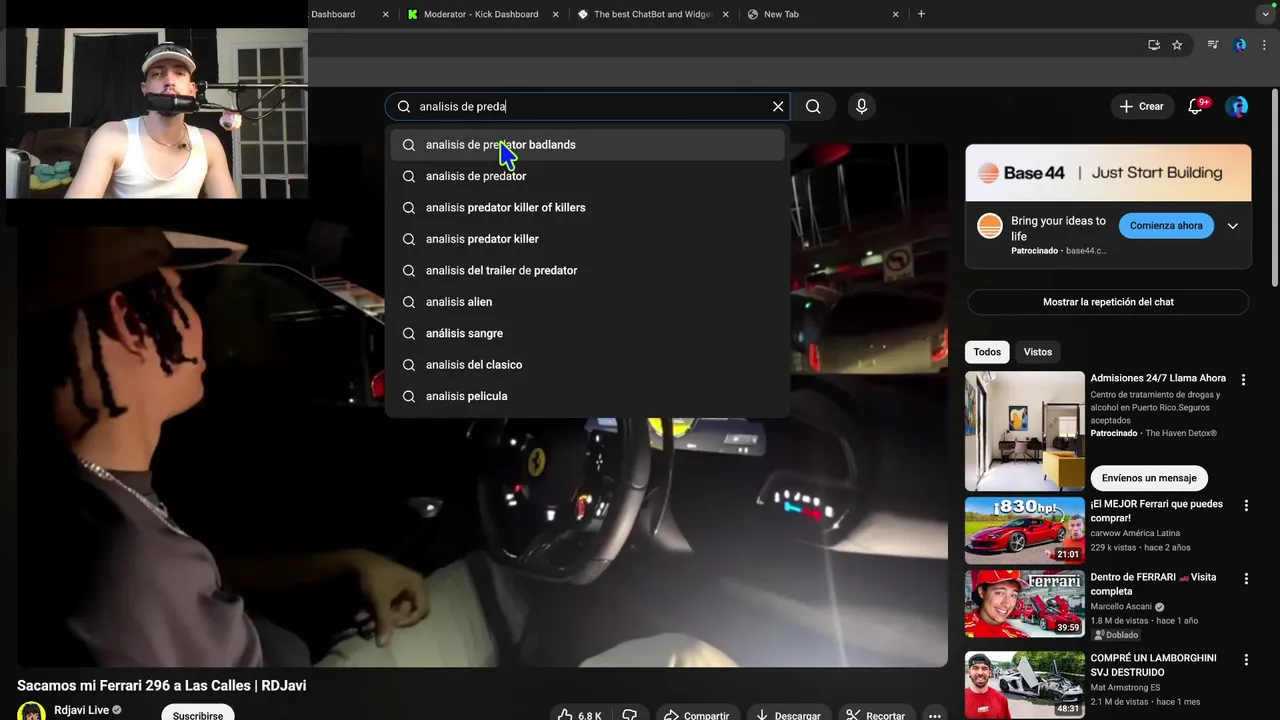The width and height of the screenshot is (1280, 720).
Task: Choose suggestion analisis del trailer de predator
Action: click(x=588, y=271)
